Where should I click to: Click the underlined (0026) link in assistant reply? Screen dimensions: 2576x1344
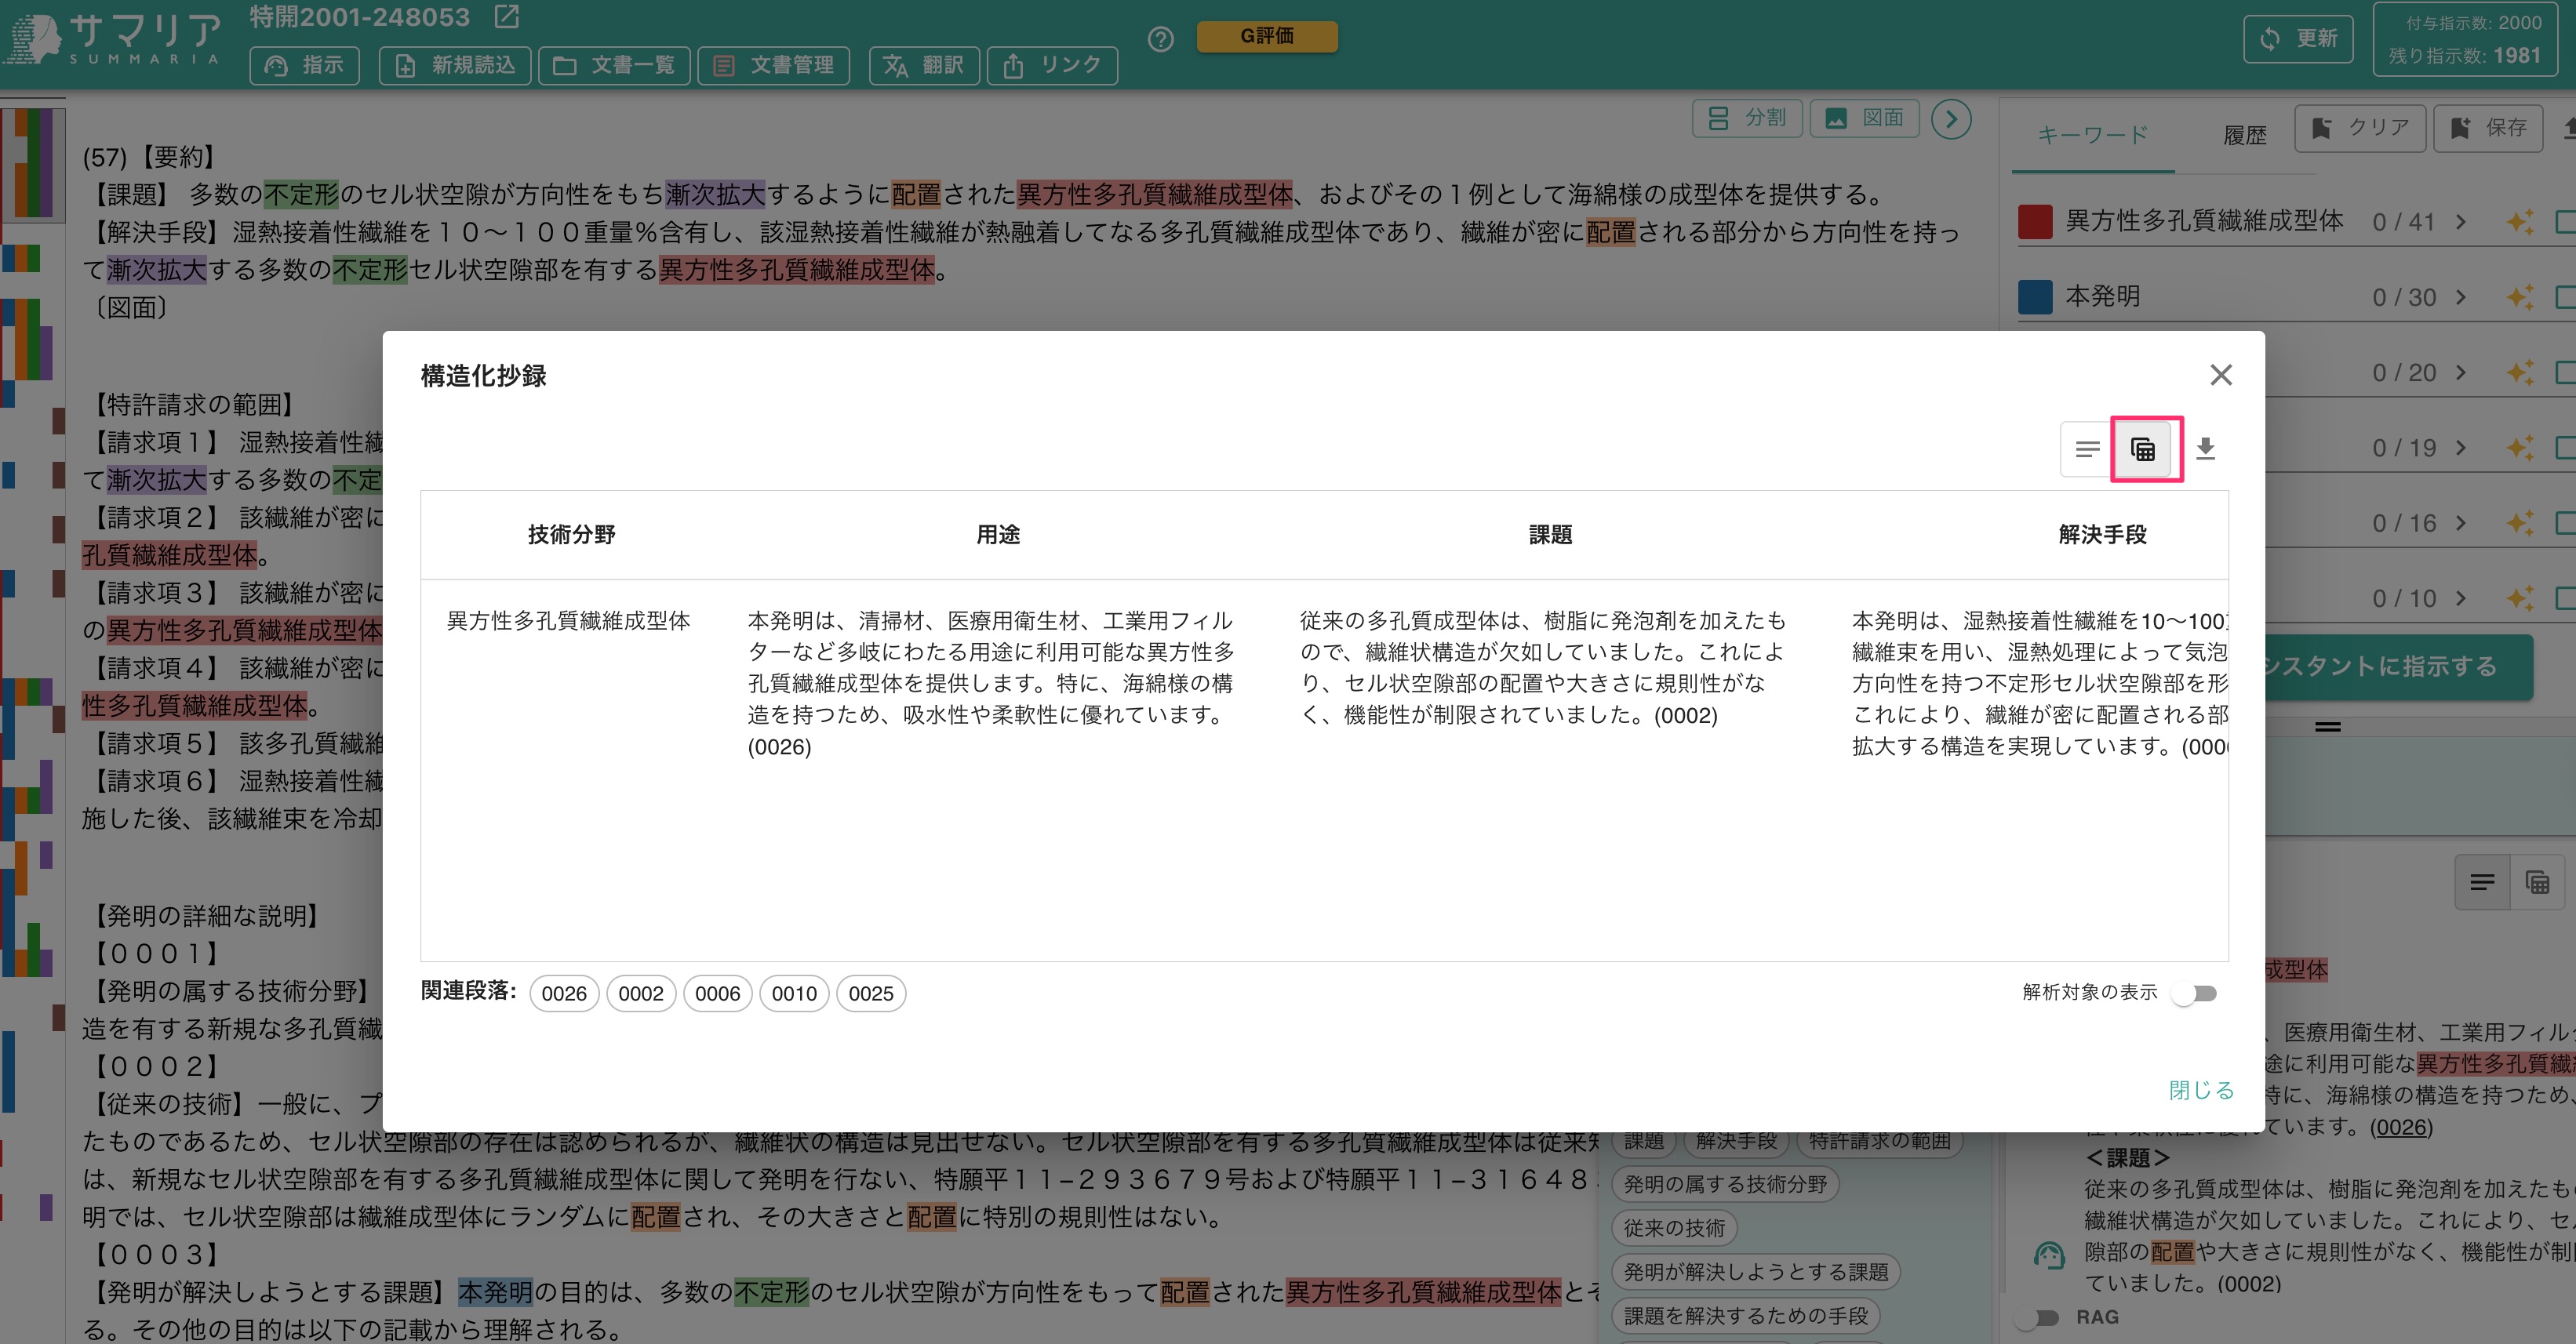2401,1127
